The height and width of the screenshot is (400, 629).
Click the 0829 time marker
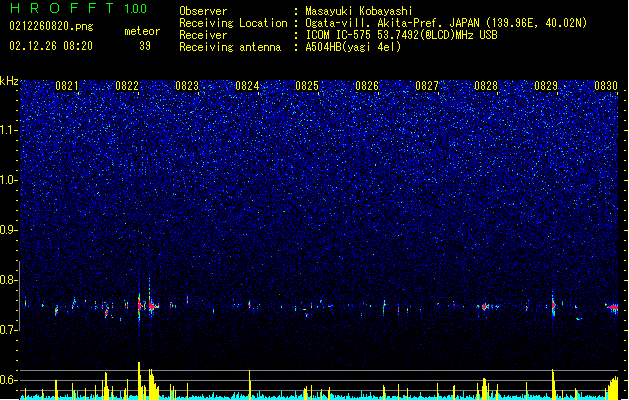point(546,86)
